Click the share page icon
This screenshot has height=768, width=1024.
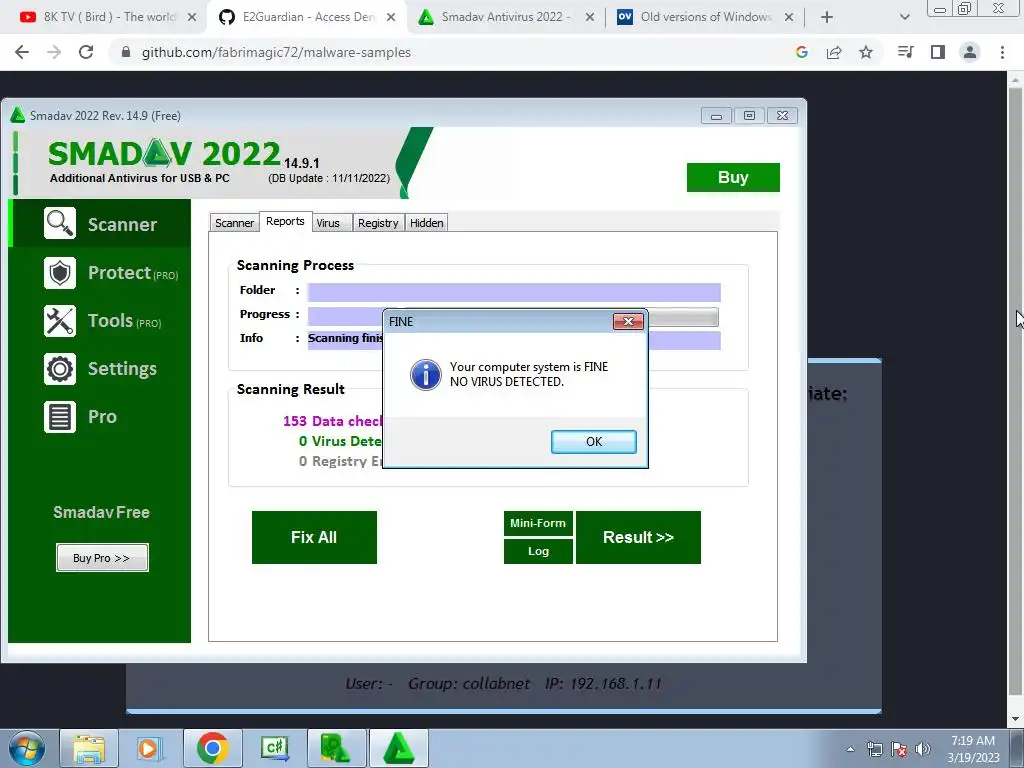click(x=834, y=52)
